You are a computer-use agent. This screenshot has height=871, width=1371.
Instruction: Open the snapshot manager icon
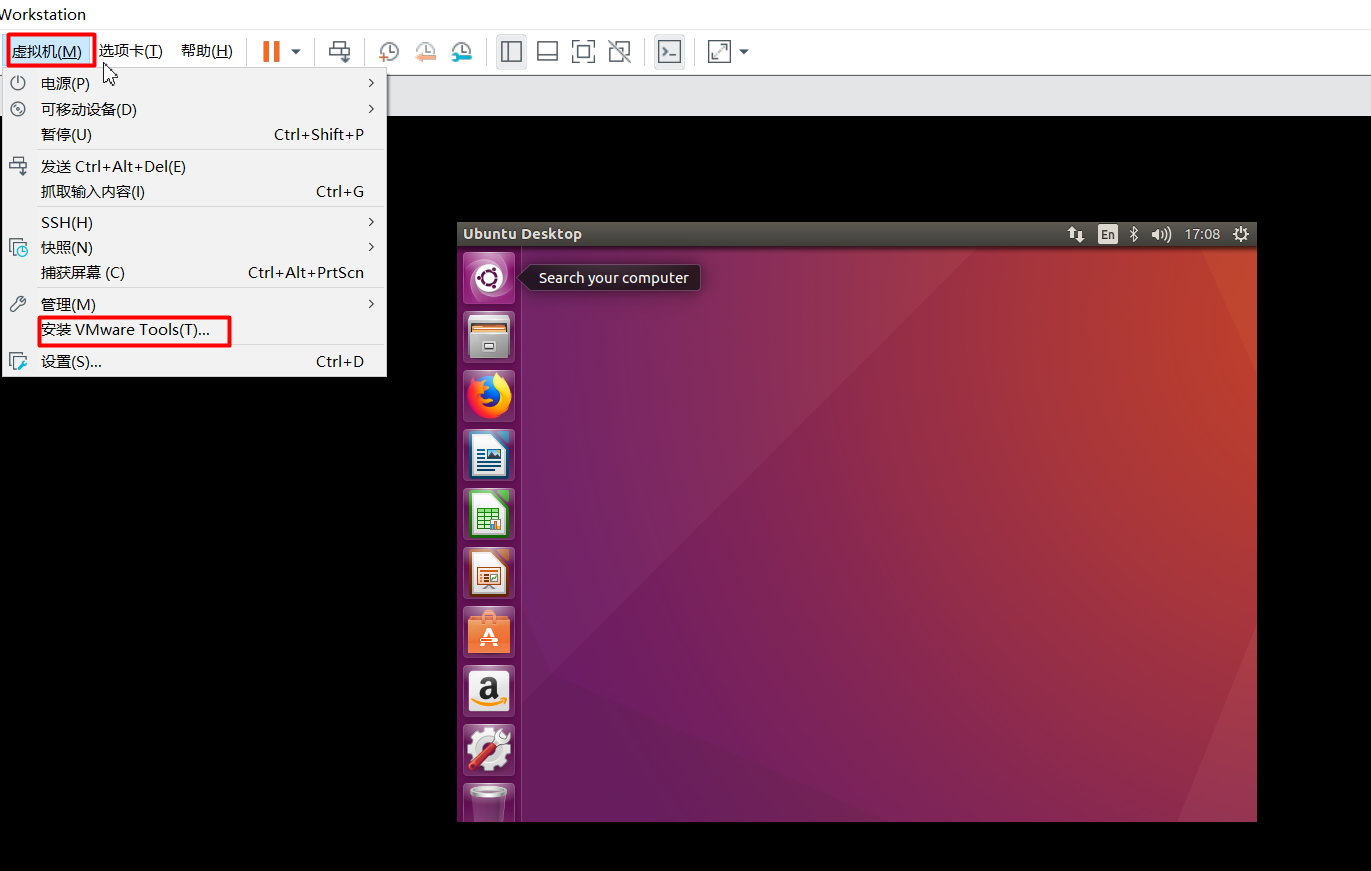[x=461, y=51]
